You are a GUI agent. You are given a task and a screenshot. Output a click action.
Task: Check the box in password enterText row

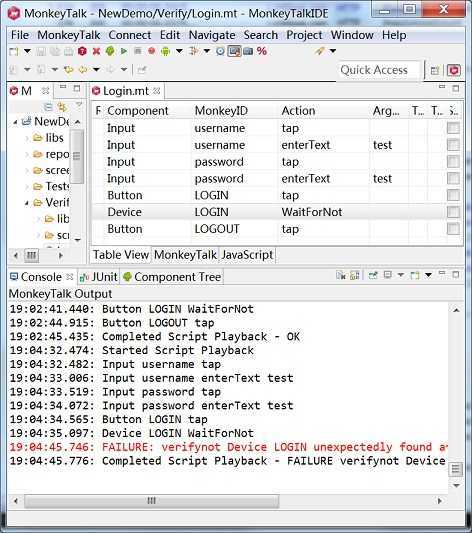(x=453, y=178)
